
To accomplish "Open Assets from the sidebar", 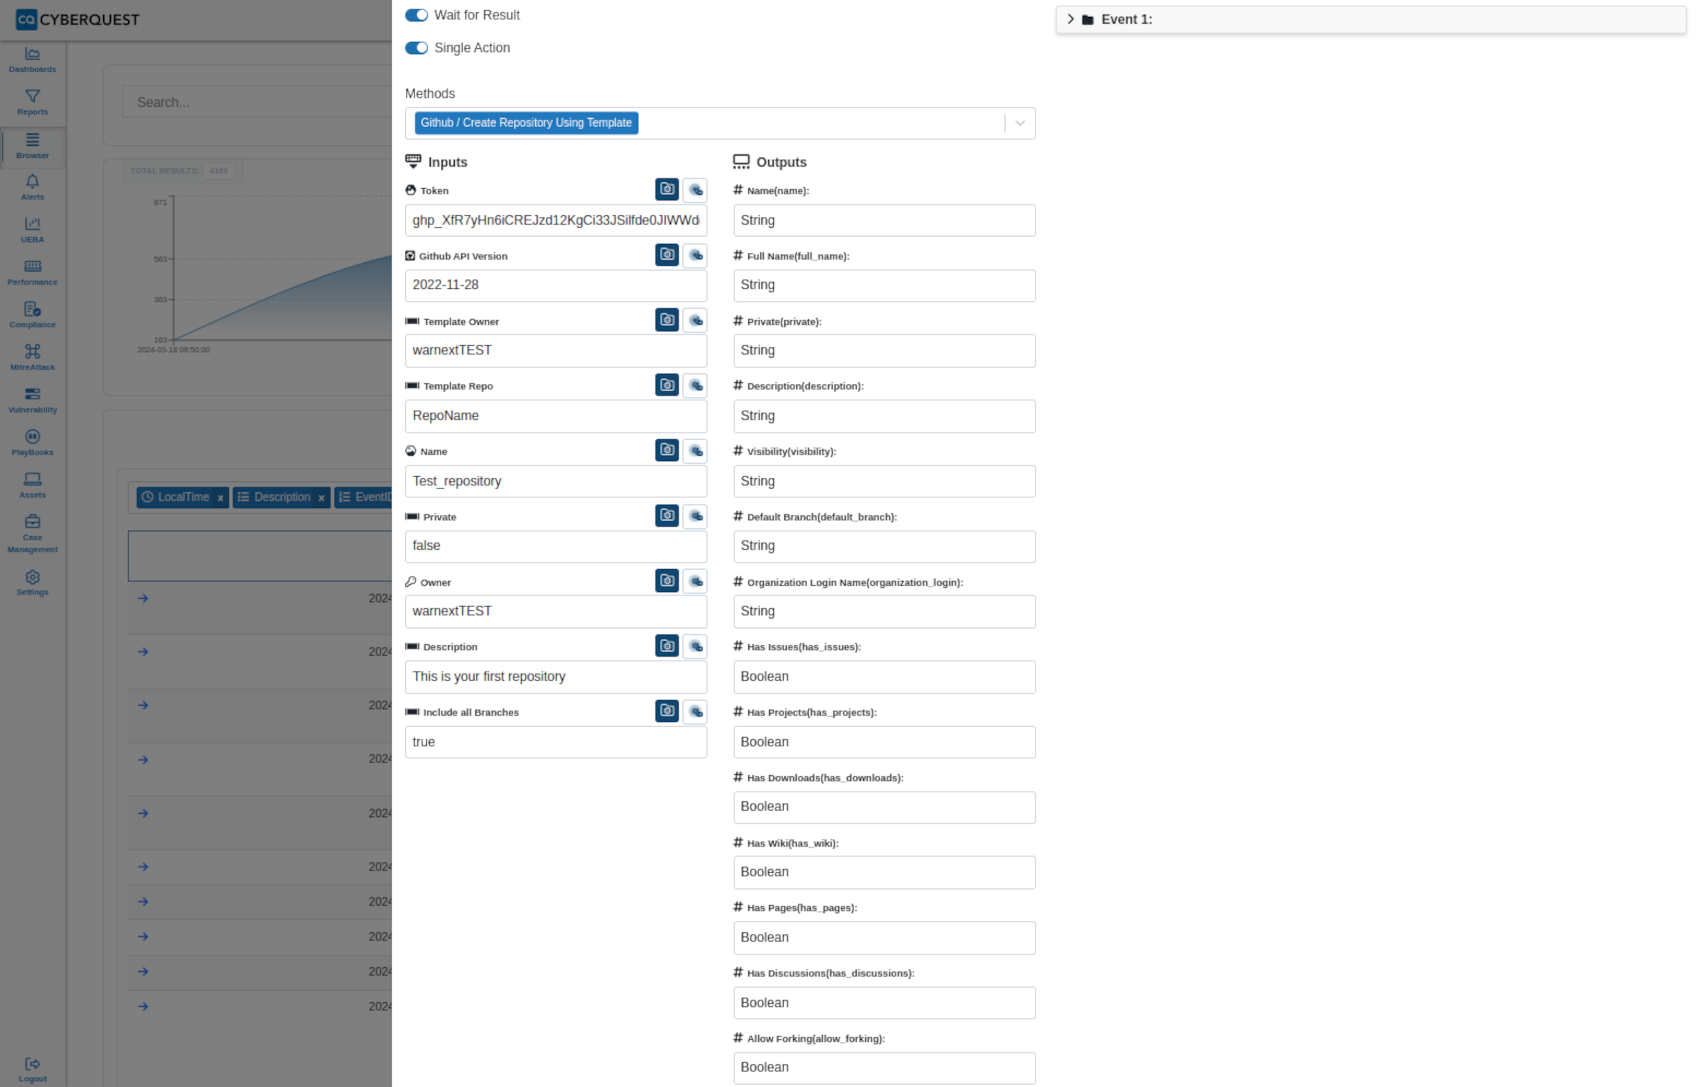I will pyautogui.click(x=32, y=485).
